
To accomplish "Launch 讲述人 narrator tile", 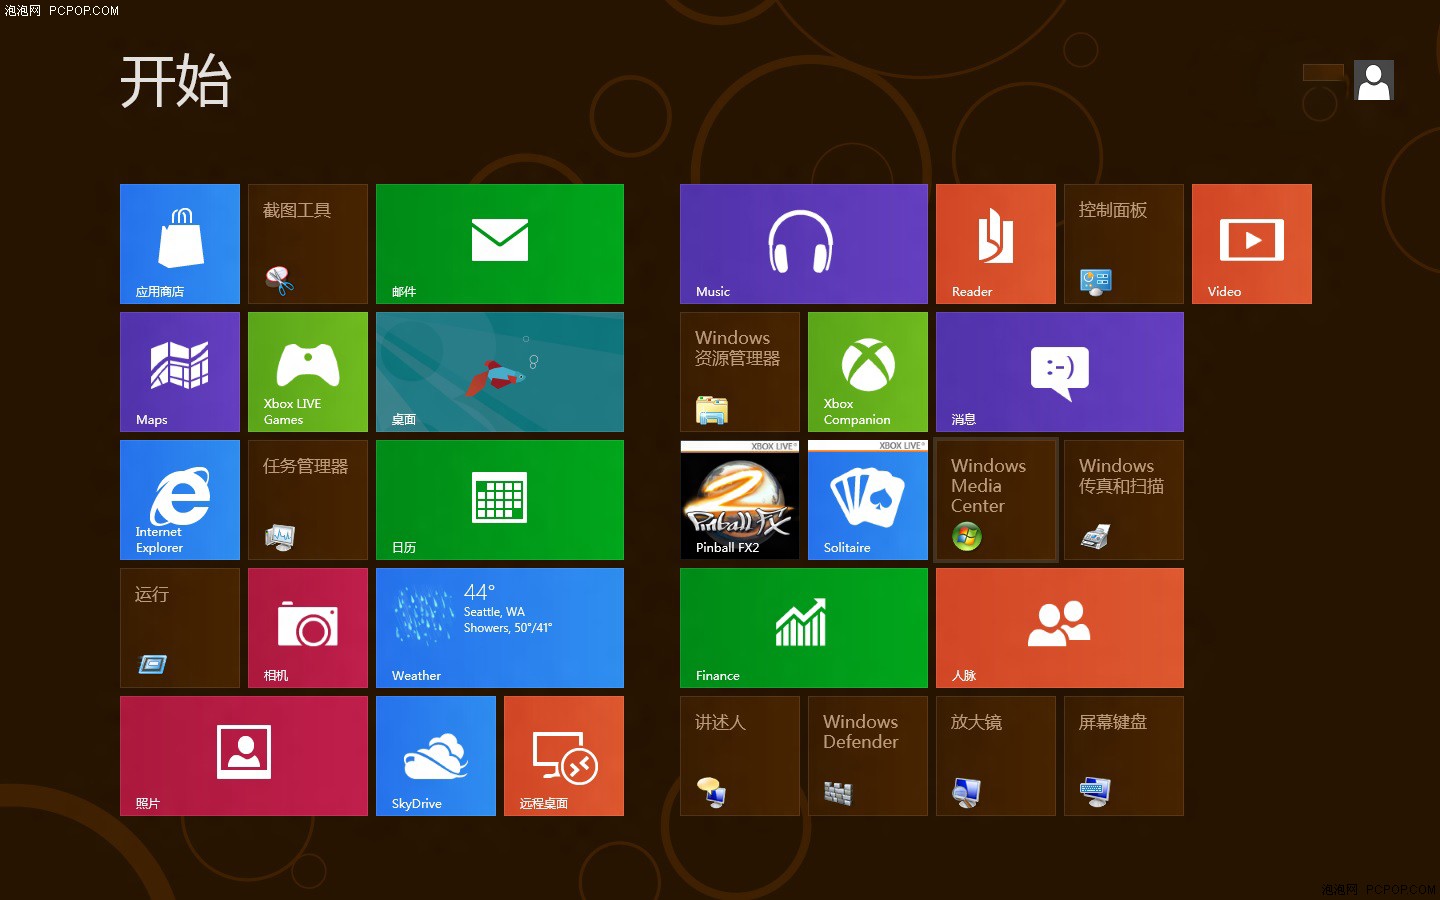I will (740, 756).
